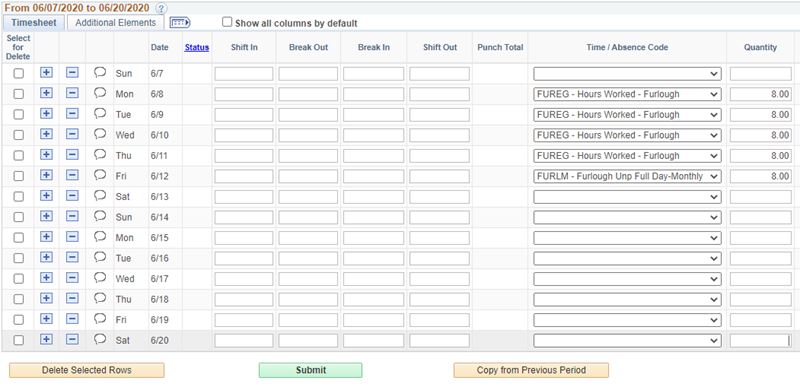
Task: Add a row for Sun 6/14
Action: coord(46,216)
